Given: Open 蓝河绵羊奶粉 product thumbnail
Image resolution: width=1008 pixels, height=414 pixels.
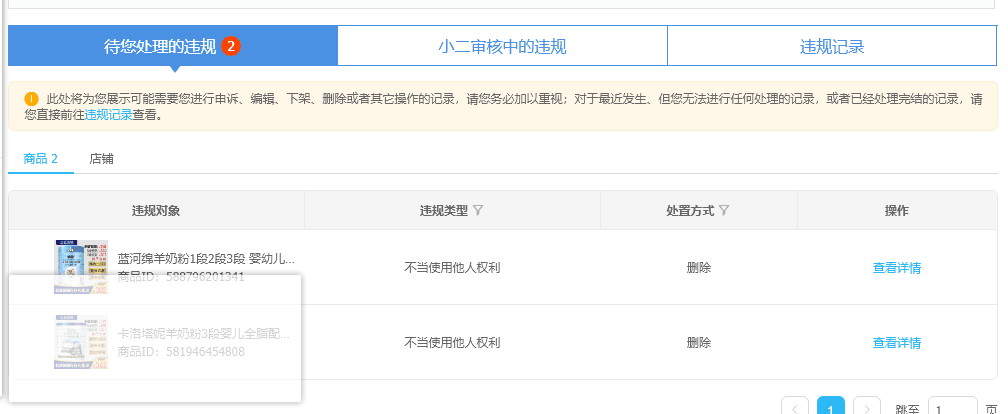Looking at the screenshot, I should (x=81, y=267).
